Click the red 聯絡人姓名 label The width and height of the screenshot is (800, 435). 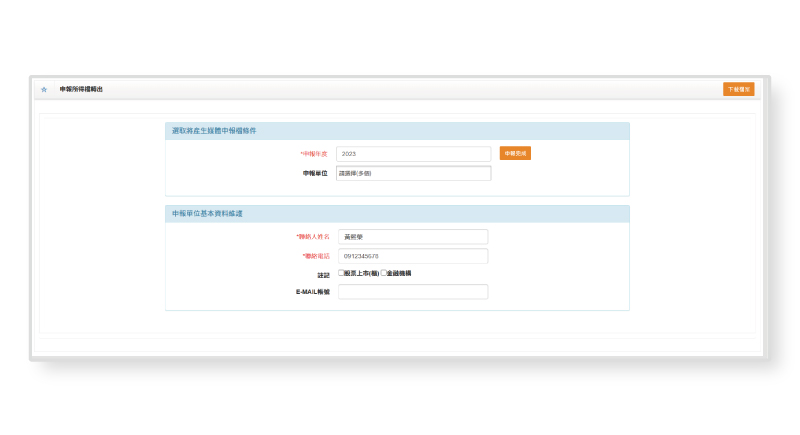point(313,237)
